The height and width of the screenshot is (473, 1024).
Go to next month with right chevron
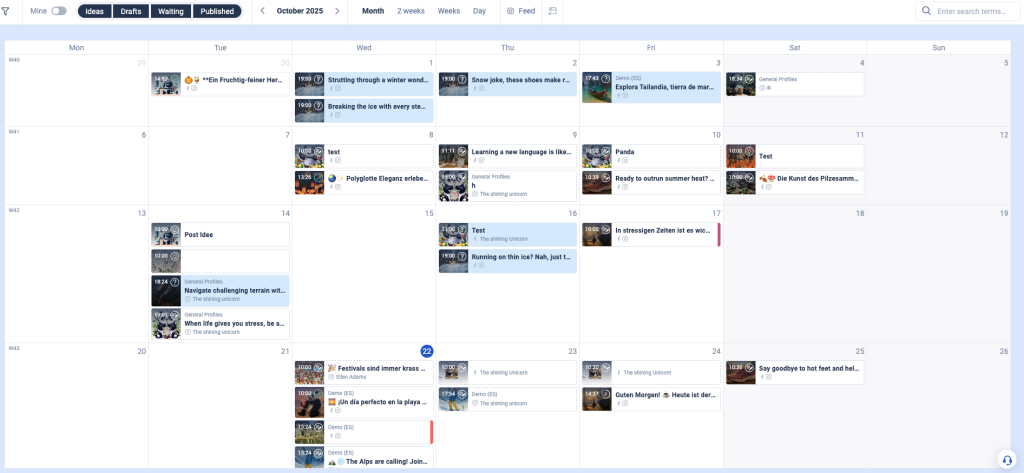pos(337,11)
